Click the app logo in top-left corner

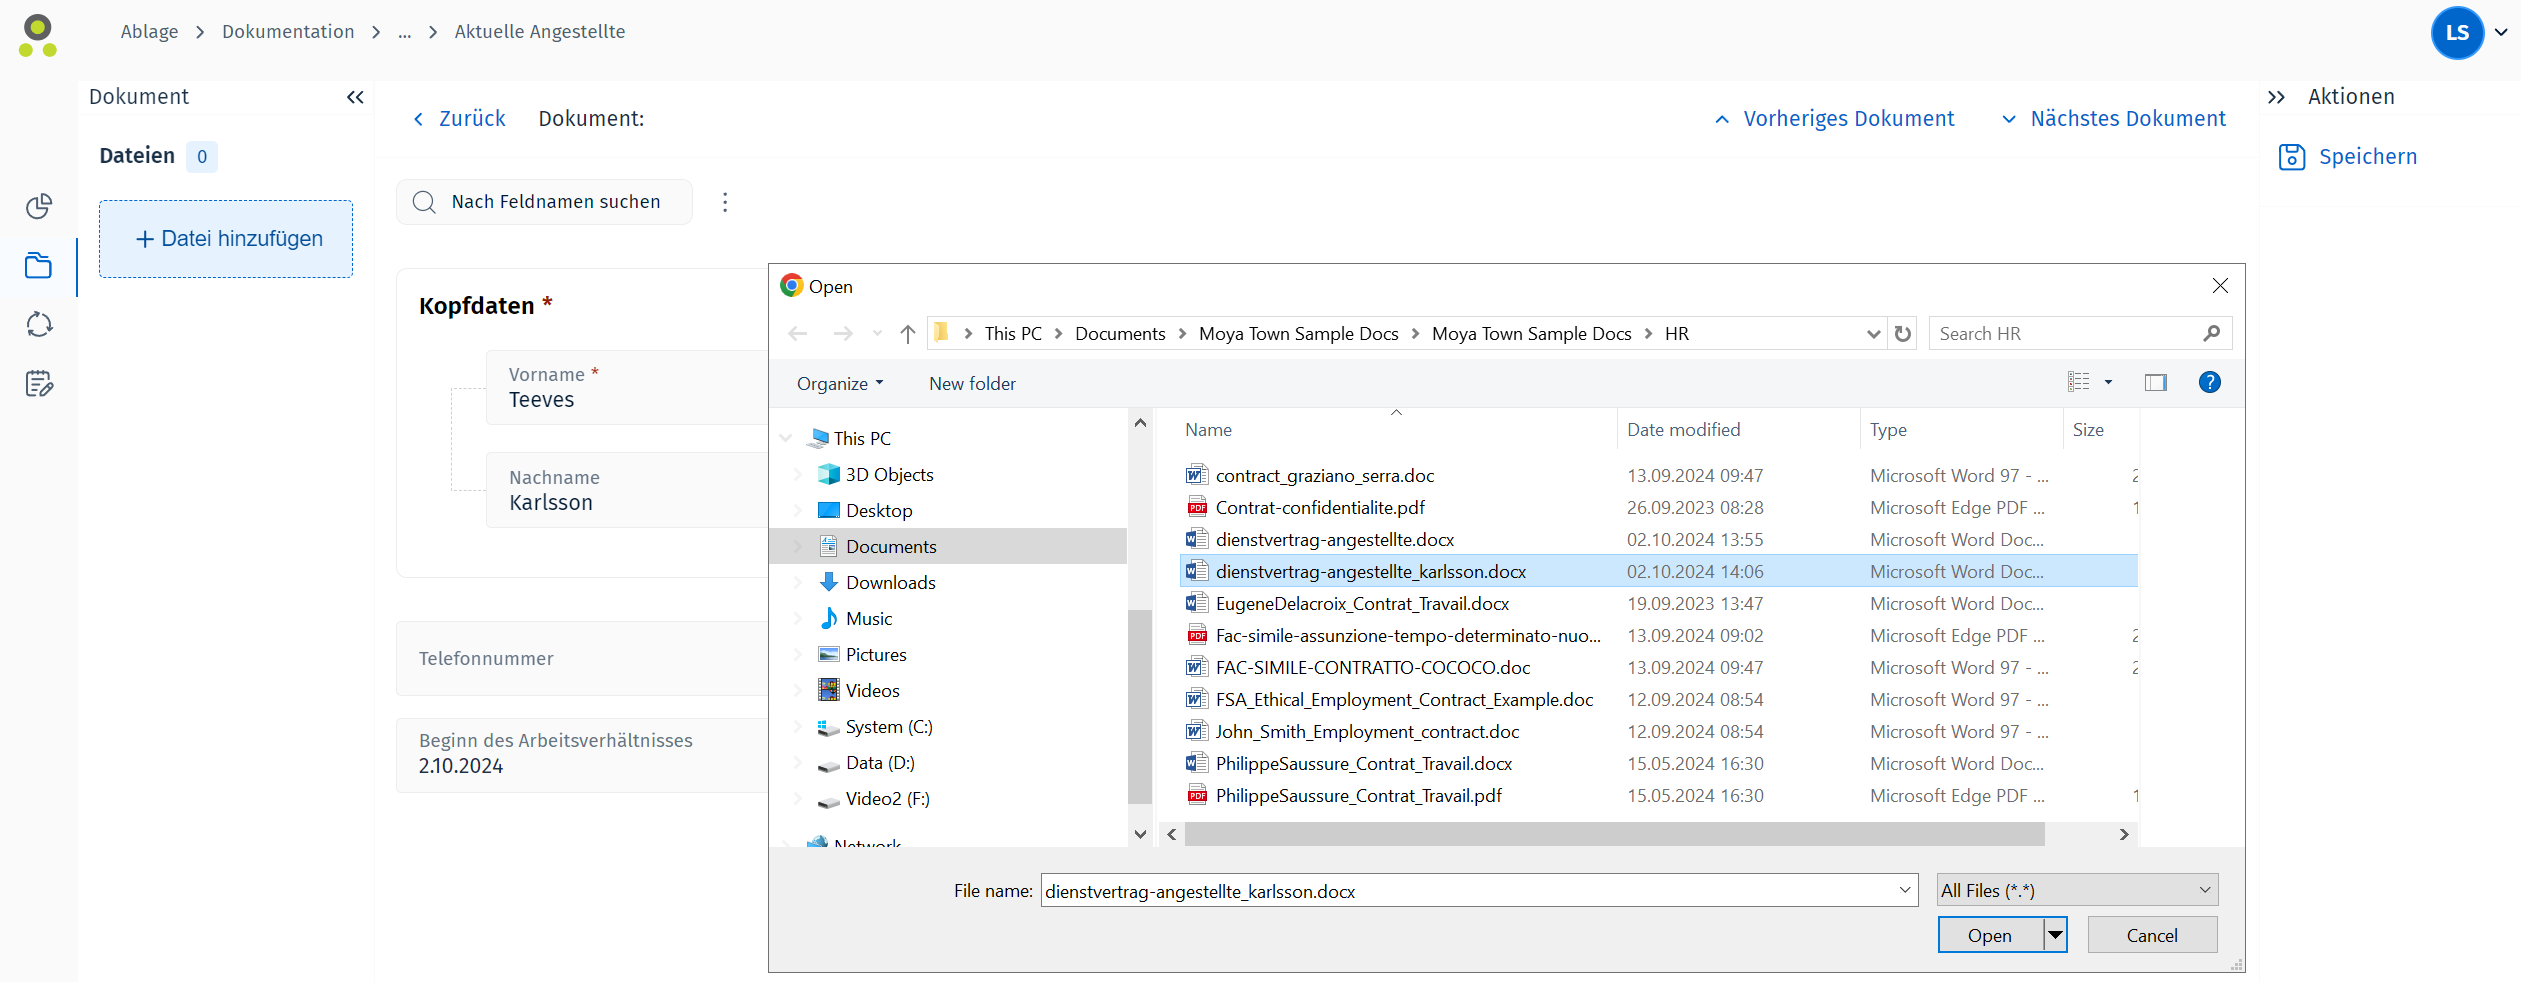pyautogui.click(x=38, y=35)
